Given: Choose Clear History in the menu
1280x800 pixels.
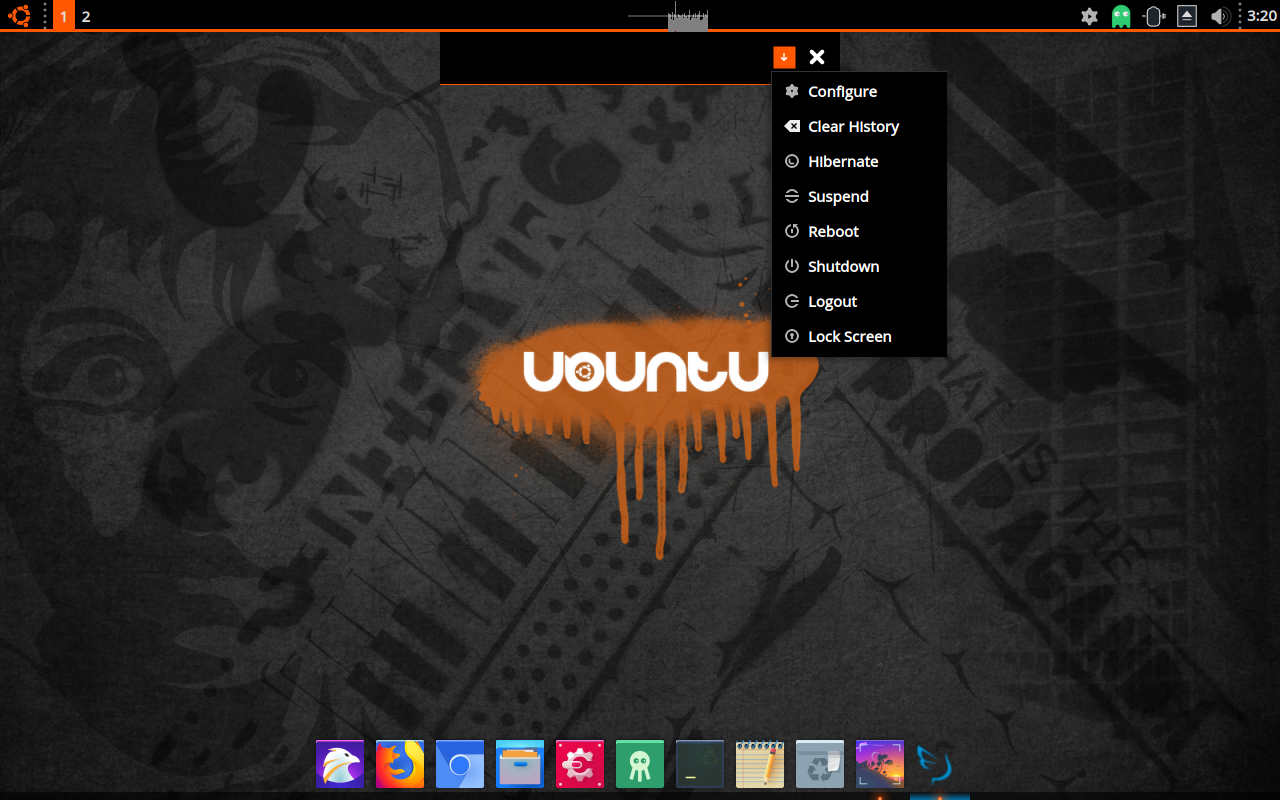Looking at the screenshot, I should click(x=859, y=126).
